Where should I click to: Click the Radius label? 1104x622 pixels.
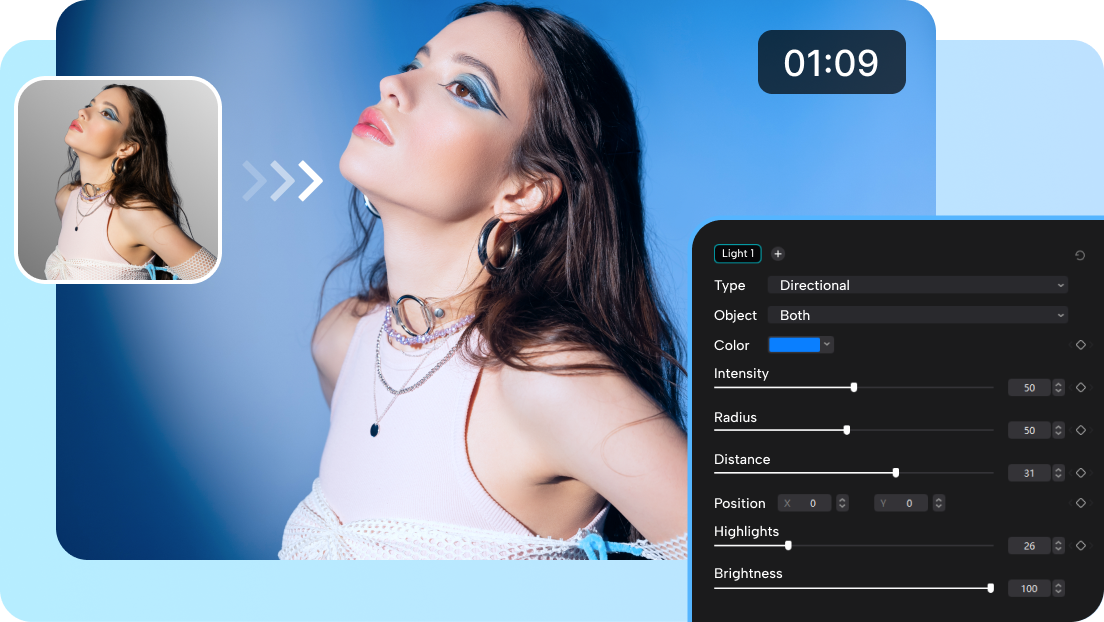click(x=735, y=417)
